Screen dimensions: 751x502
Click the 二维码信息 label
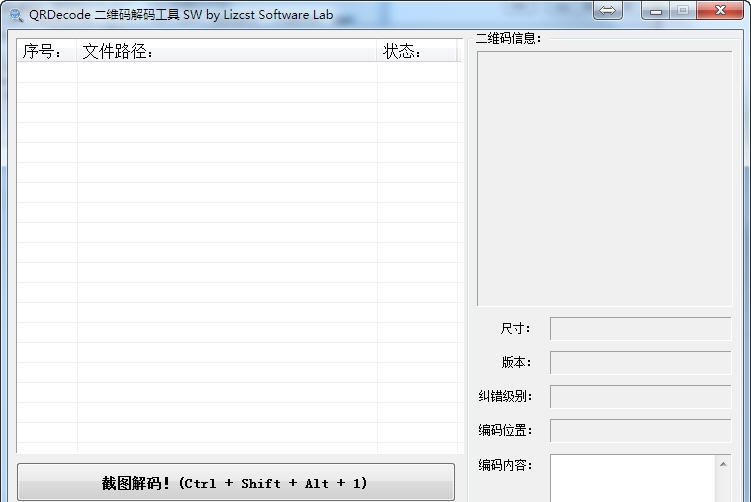[x=508, y=38]
